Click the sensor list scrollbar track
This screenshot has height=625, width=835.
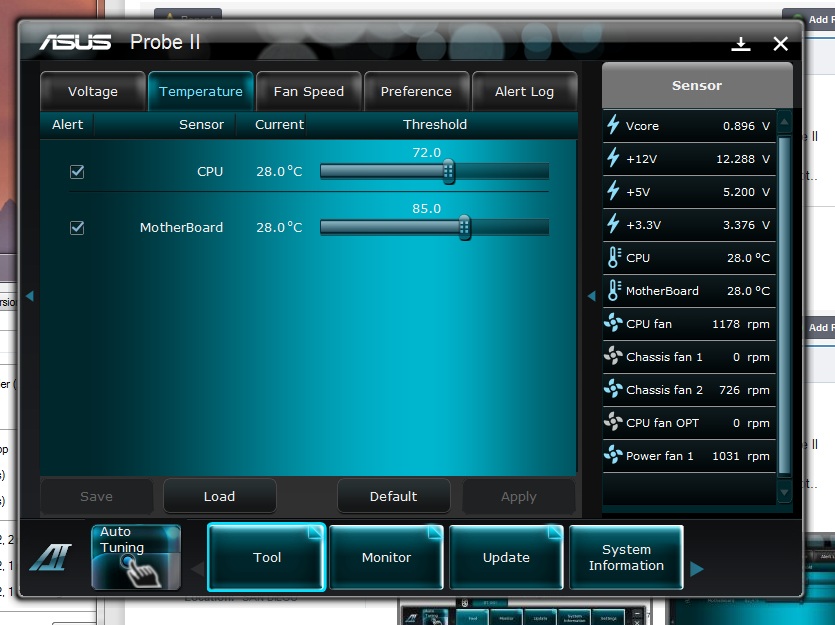tap(784, 306)
